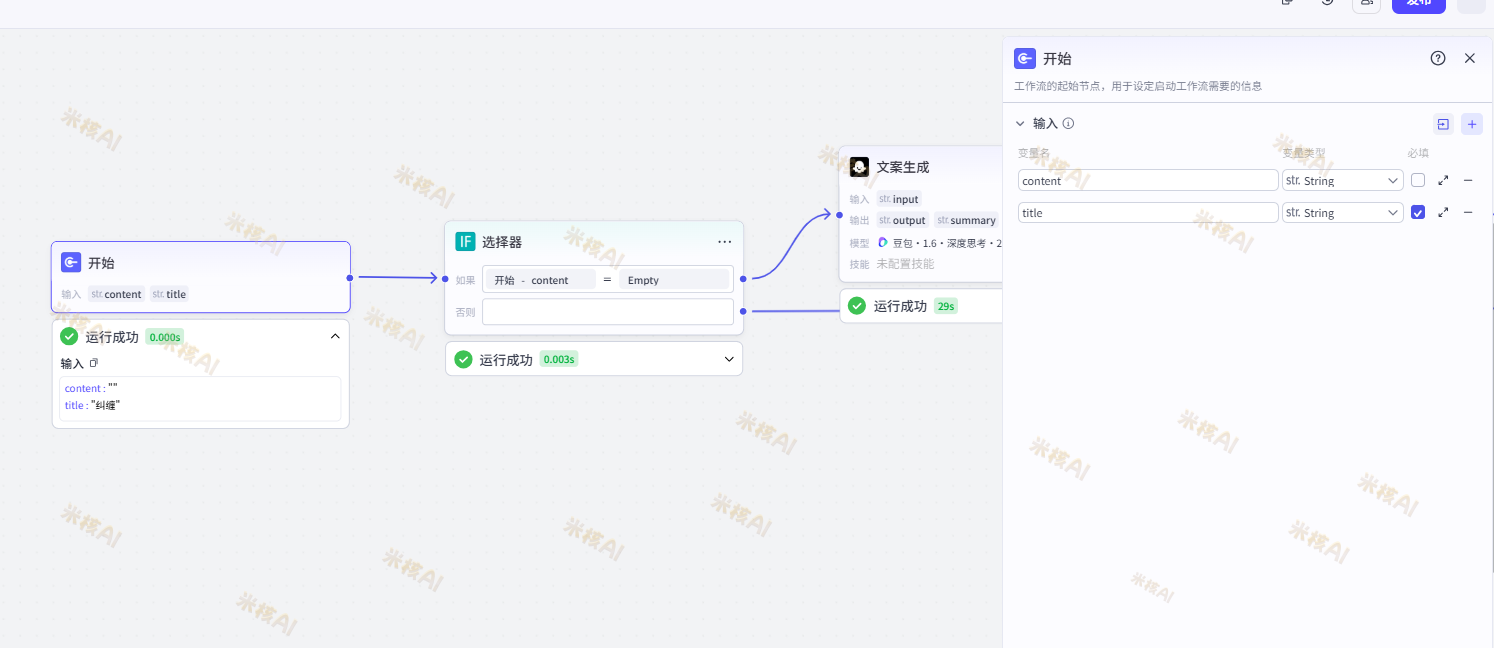Viewport: 1494px width, 648px height.
Task: Open variable type dropdown for title
Action: point(1342,213)
